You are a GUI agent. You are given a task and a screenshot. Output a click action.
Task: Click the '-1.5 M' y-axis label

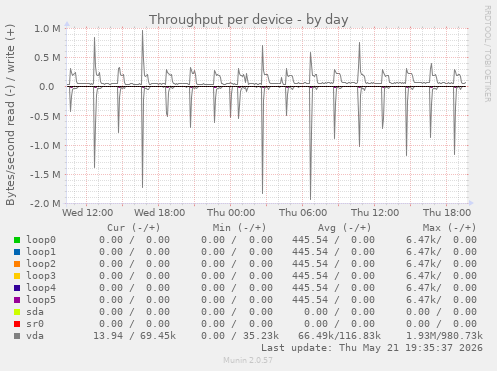pyautogui.click(x=45, y=175)
